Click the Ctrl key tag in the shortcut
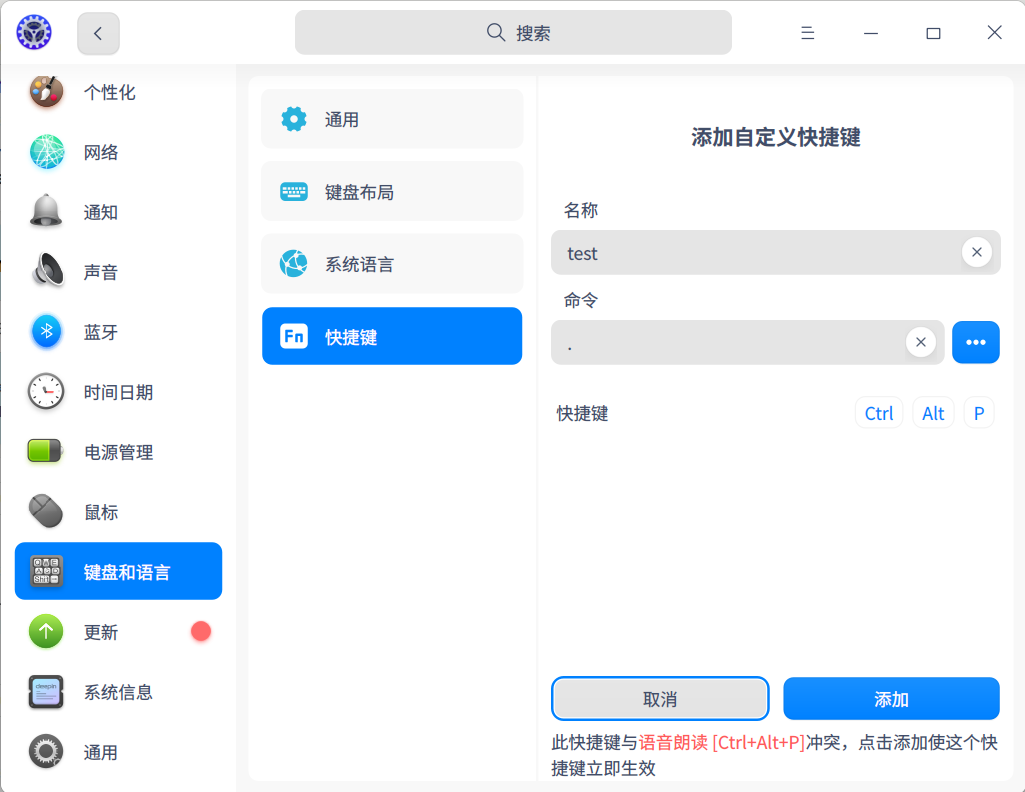This screenshot has width=1025, height=792. [878, 412]
